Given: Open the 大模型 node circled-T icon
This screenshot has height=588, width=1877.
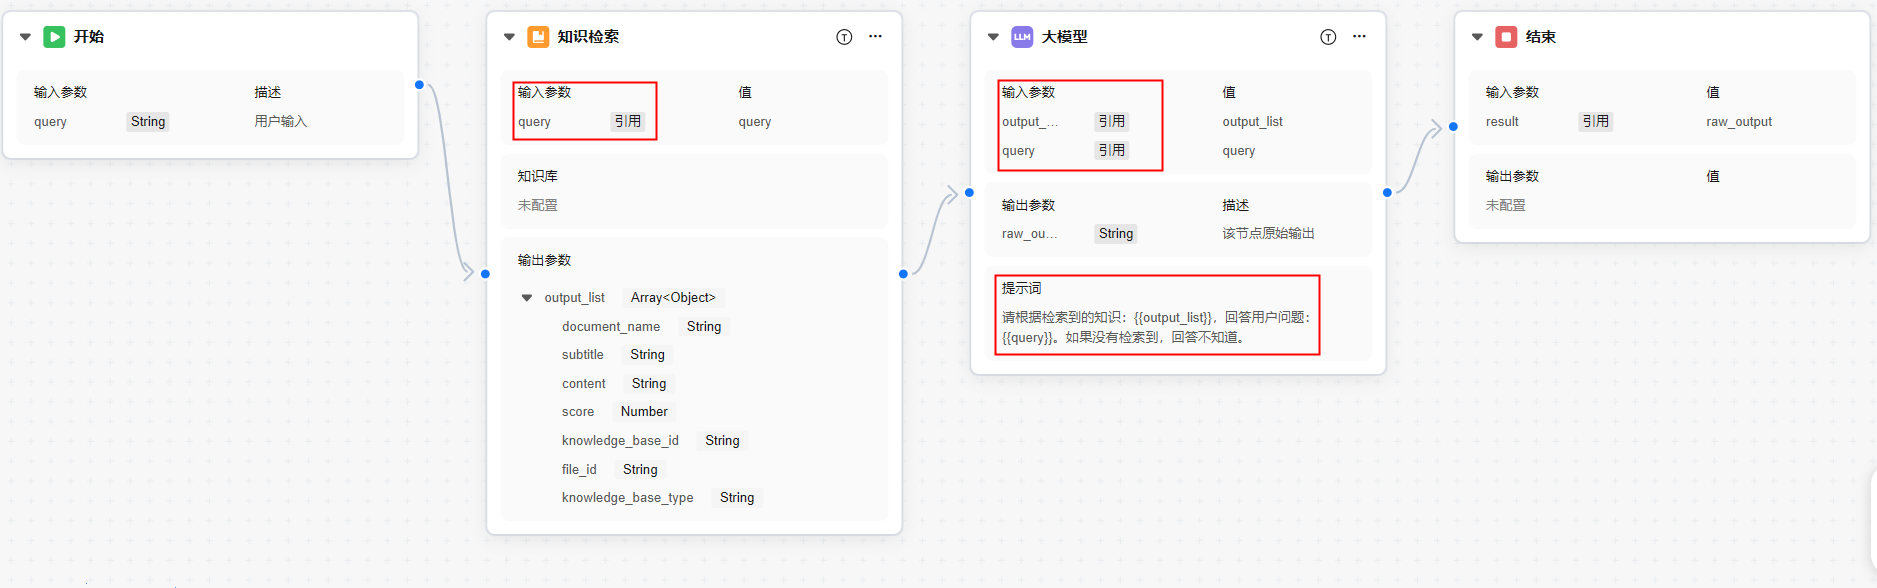Looking at the screenshot, I should click(x=1328, y=37).
